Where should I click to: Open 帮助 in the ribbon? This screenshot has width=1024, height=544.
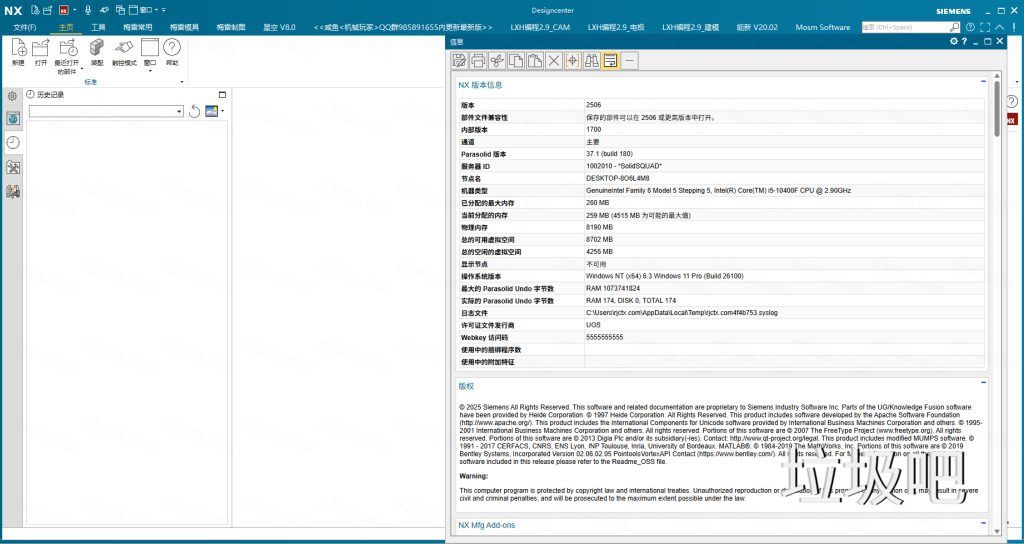[x=172, y=52]
